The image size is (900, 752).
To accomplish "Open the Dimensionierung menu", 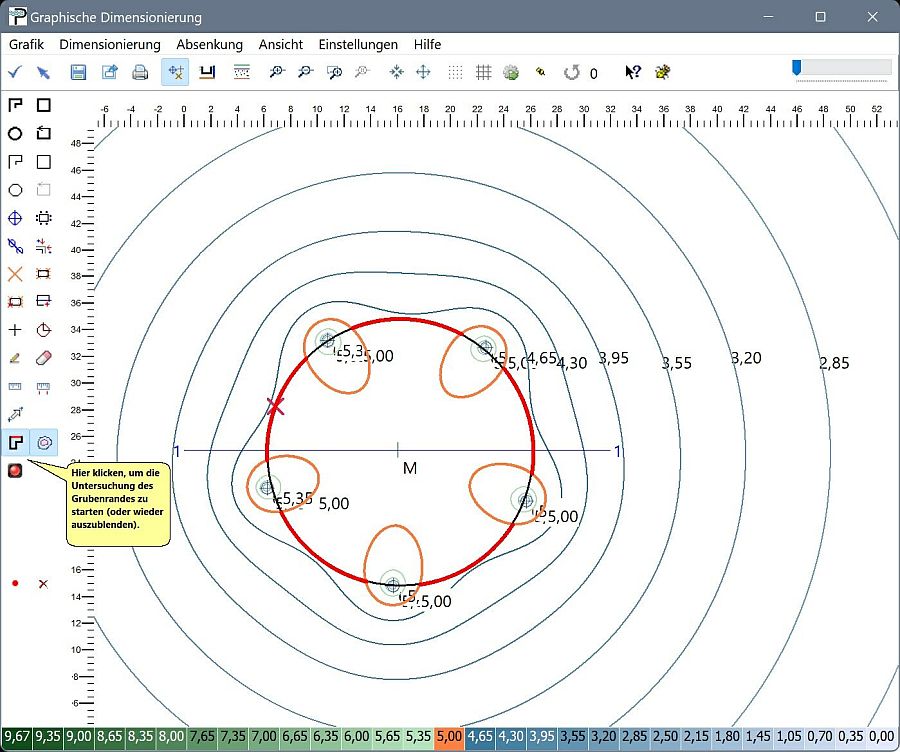I will tap(110, 44).
